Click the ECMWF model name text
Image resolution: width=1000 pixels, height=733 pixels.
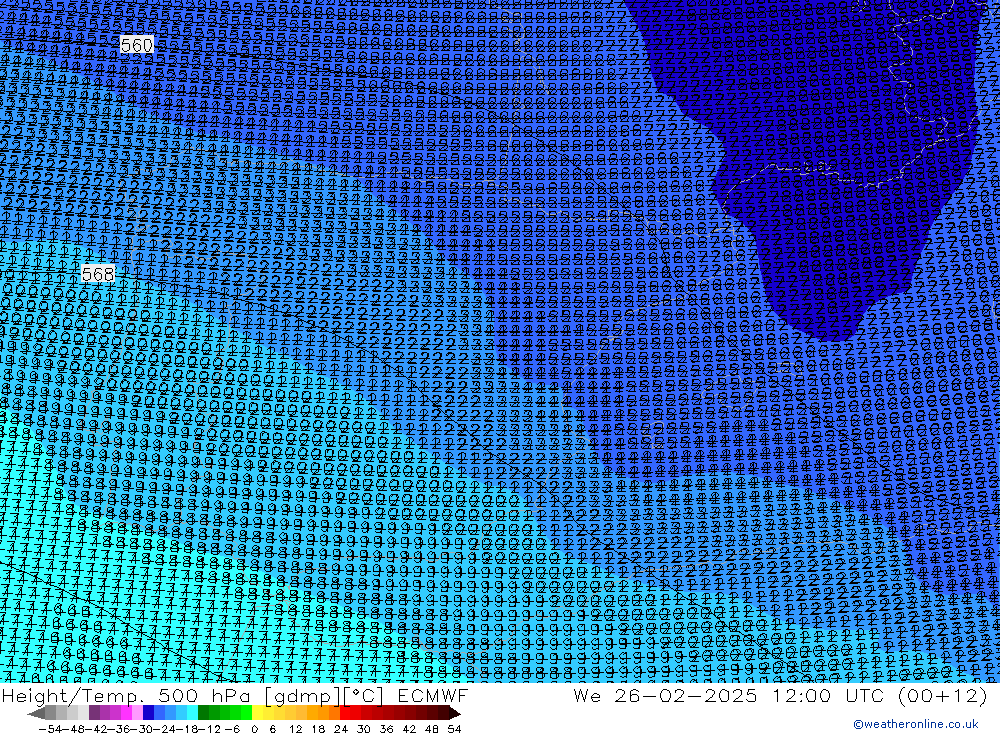432,695
